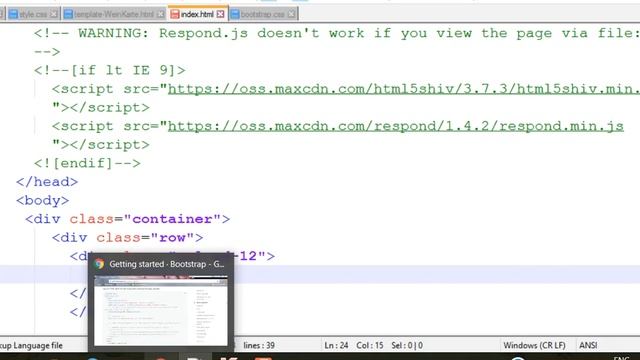Viewport: 640px width, 360px height.
Task: Open the html5shiv.min.js URL link
Action: tap(404, 89)
